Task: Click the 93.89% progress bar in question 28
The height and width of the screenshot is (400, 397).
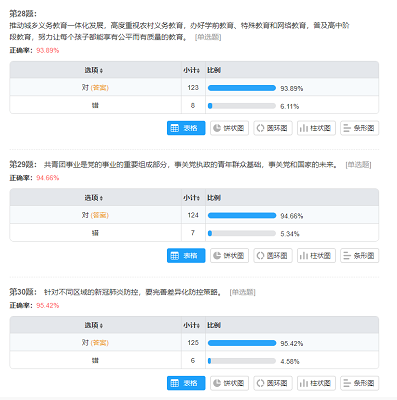Action: pos(242,88)
